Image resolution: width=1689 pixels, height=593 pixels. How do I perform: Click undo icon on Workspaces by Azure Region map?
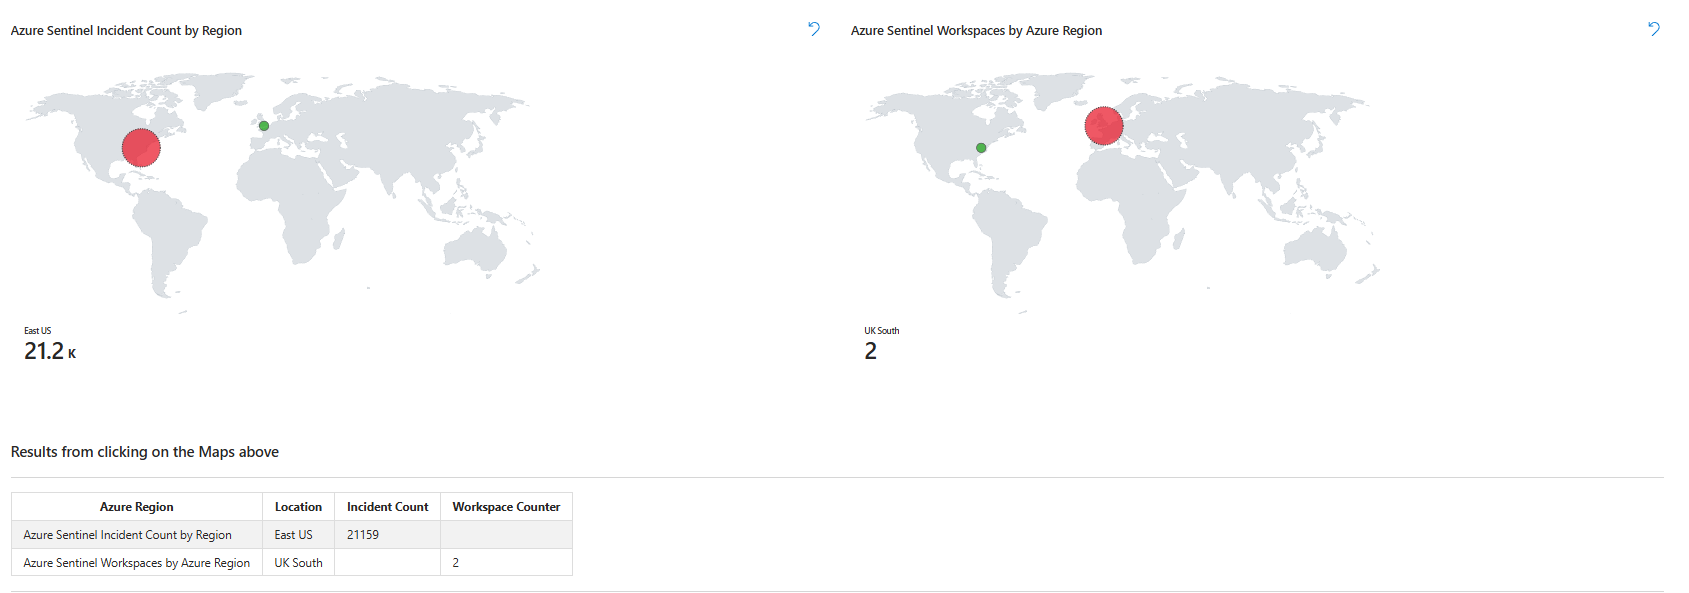tap(1654, 29)
